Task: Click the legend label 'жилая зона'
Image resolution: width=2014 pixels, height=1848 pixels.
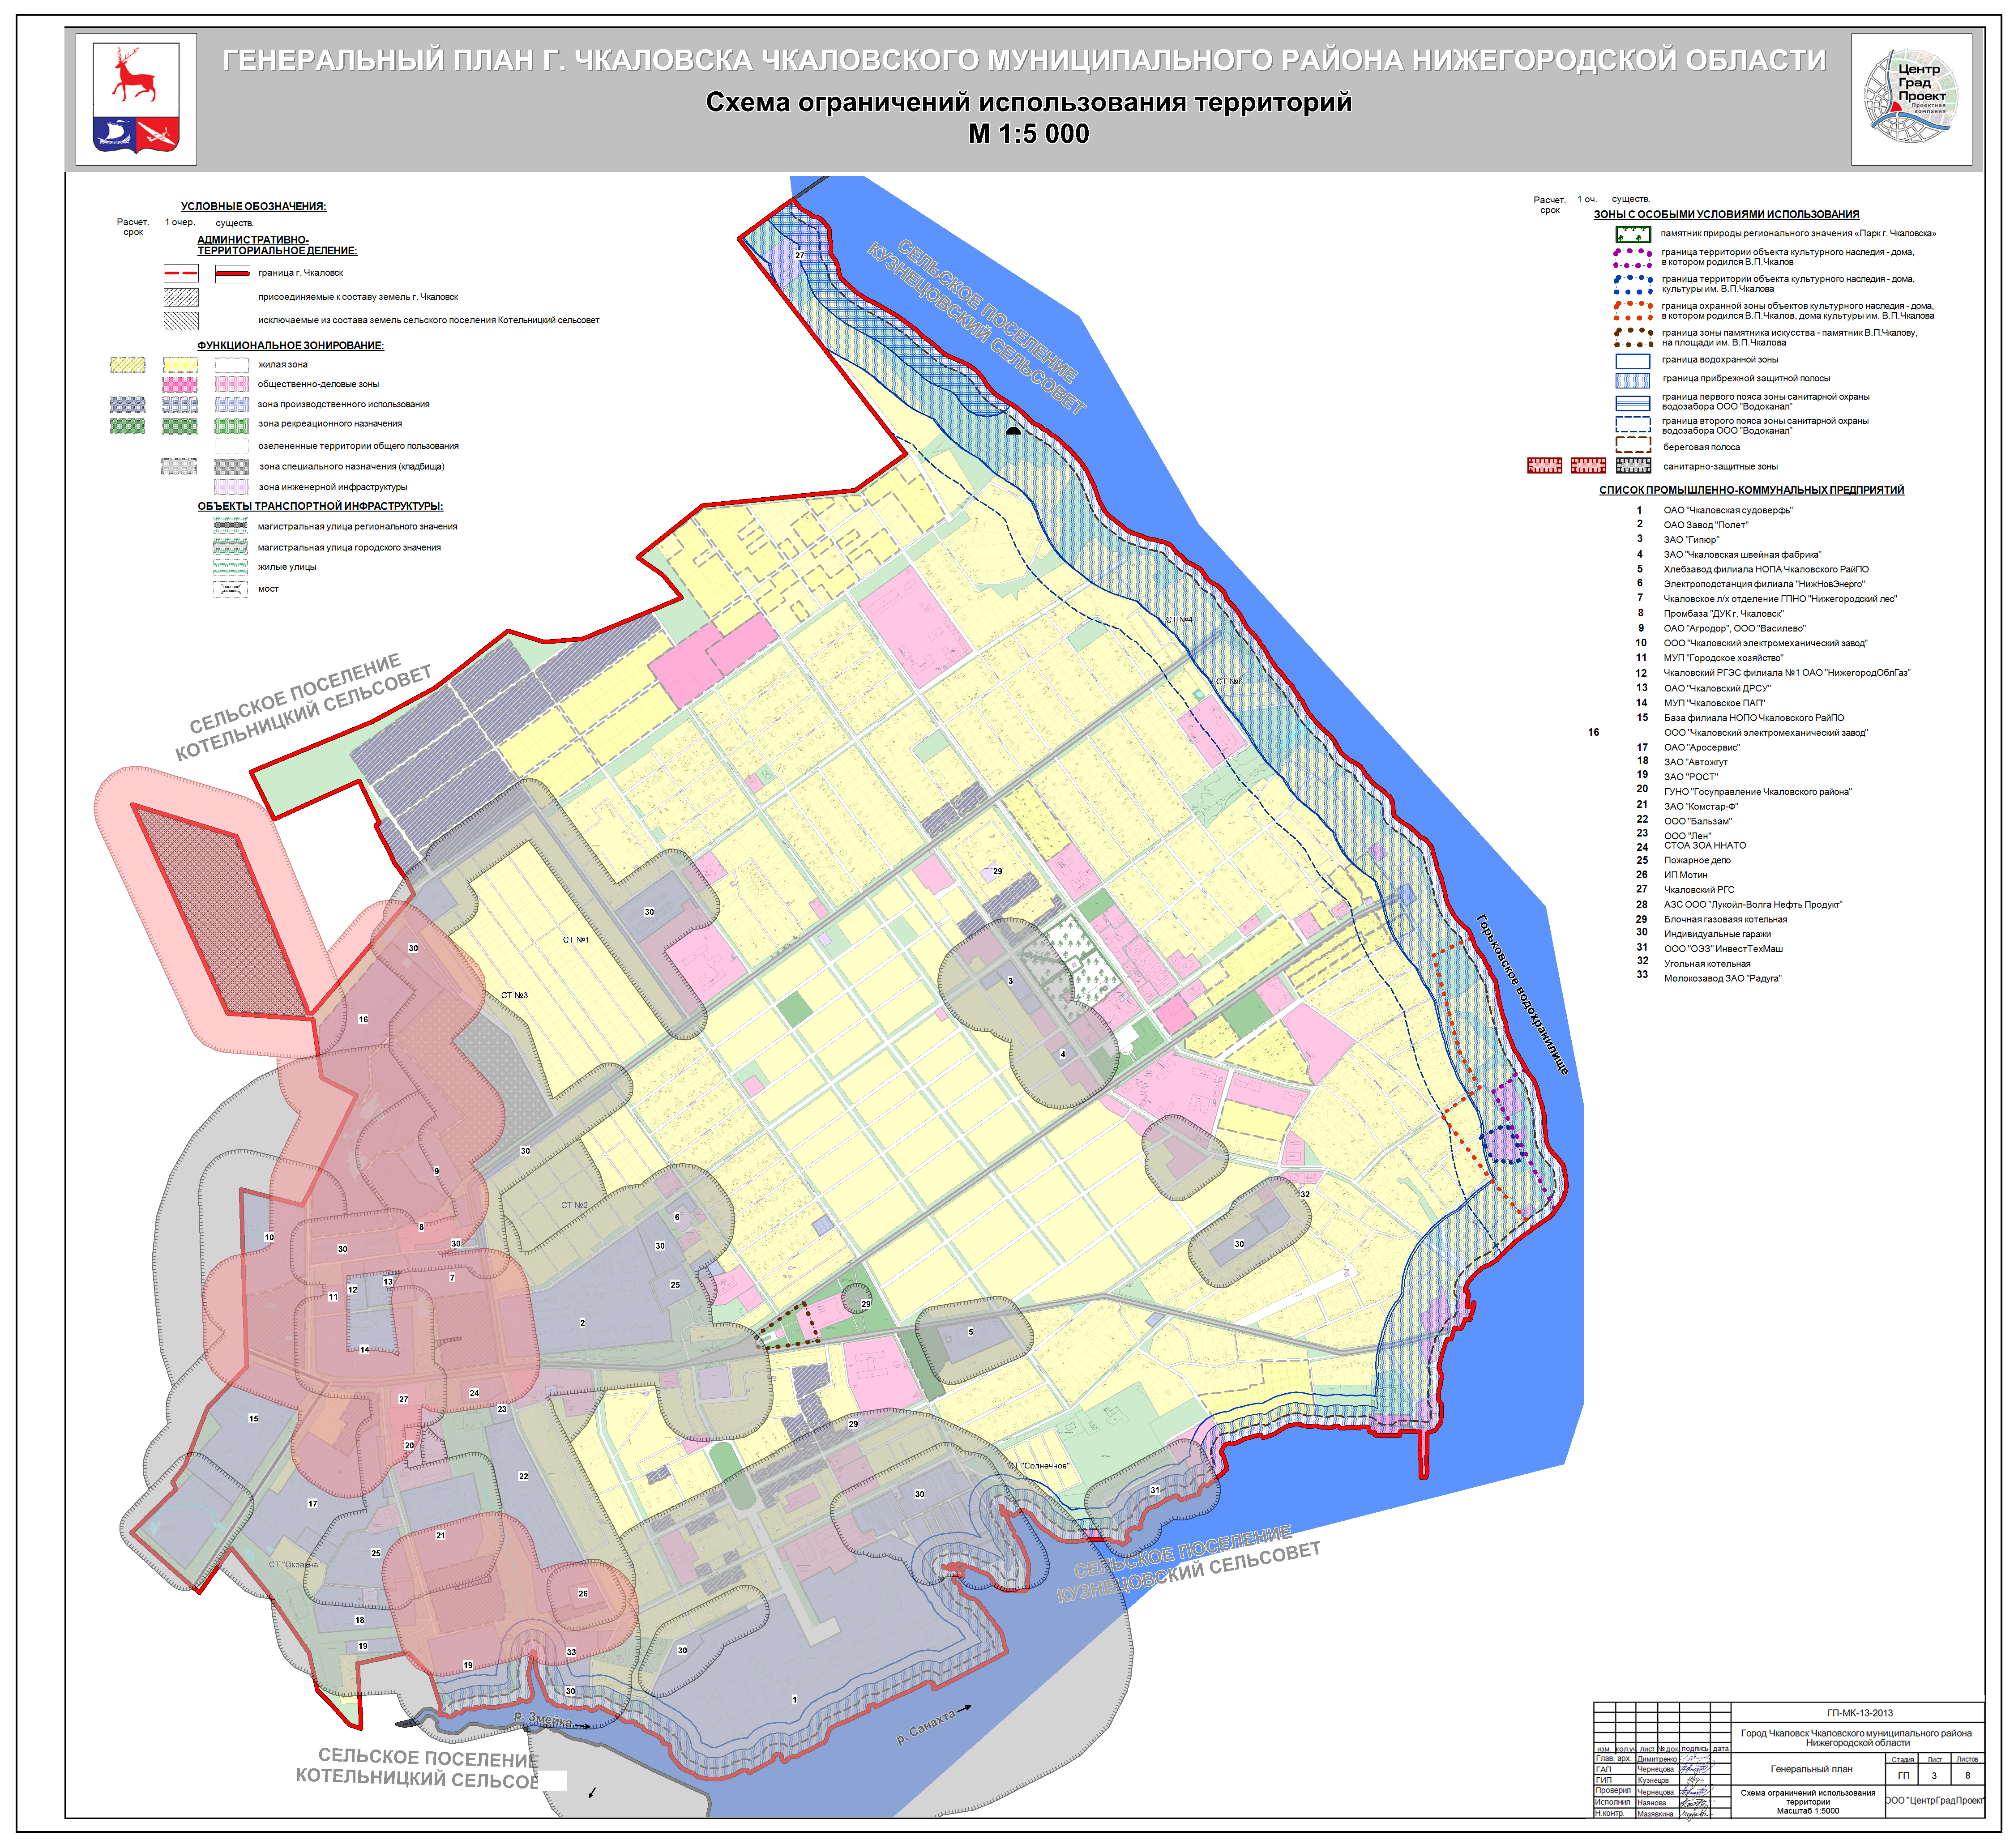Action: tap(283, 365)
